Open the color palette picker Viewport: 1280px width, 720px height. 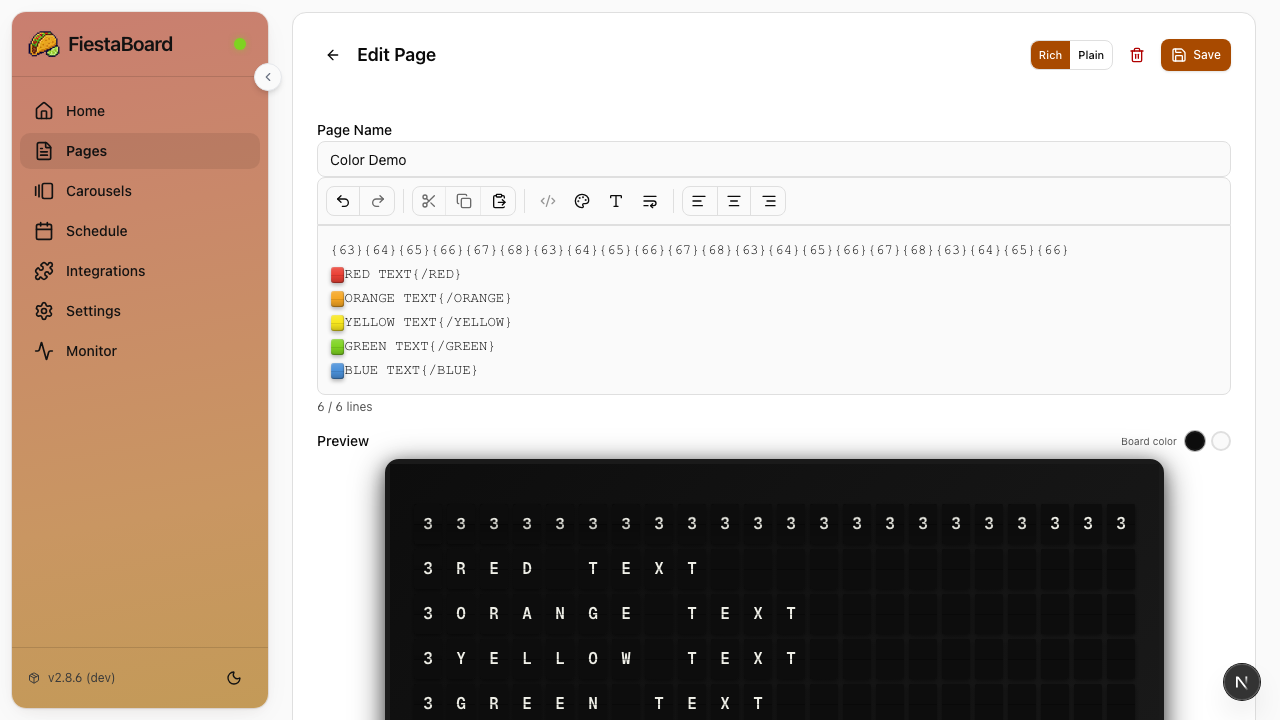click(x=582, y=201)
